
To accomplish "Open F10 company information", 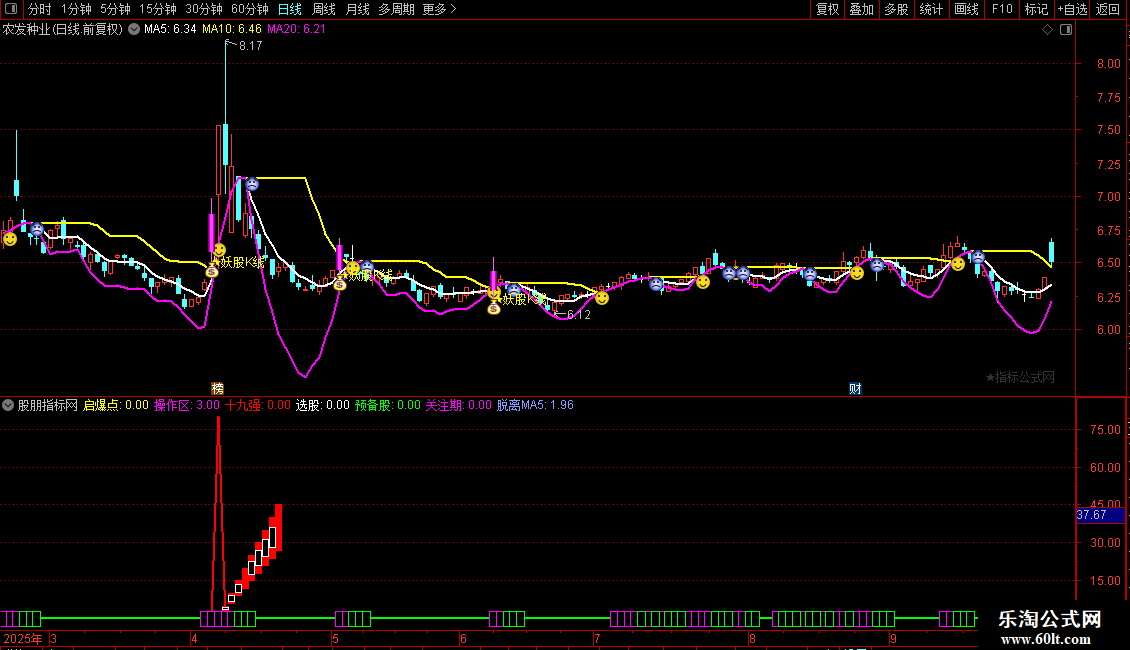I will (1001, 9).
